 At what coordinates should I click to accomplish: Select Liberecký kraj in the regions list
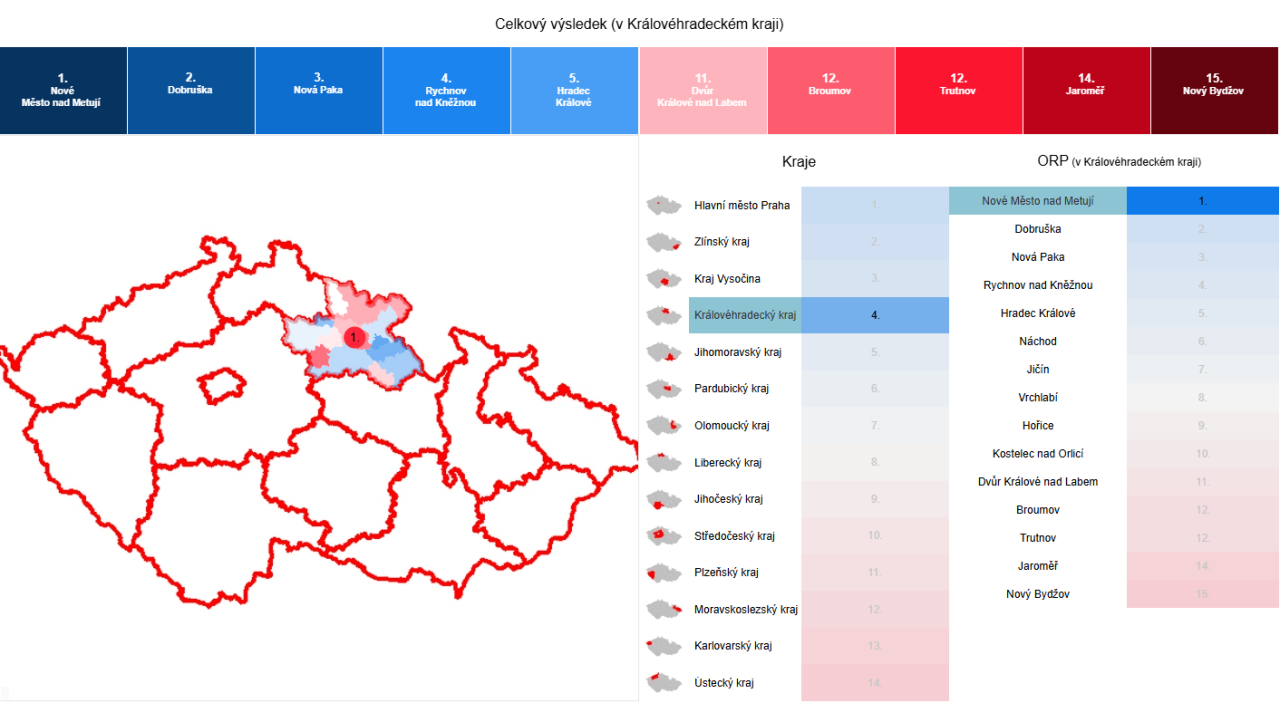[727, 463]
